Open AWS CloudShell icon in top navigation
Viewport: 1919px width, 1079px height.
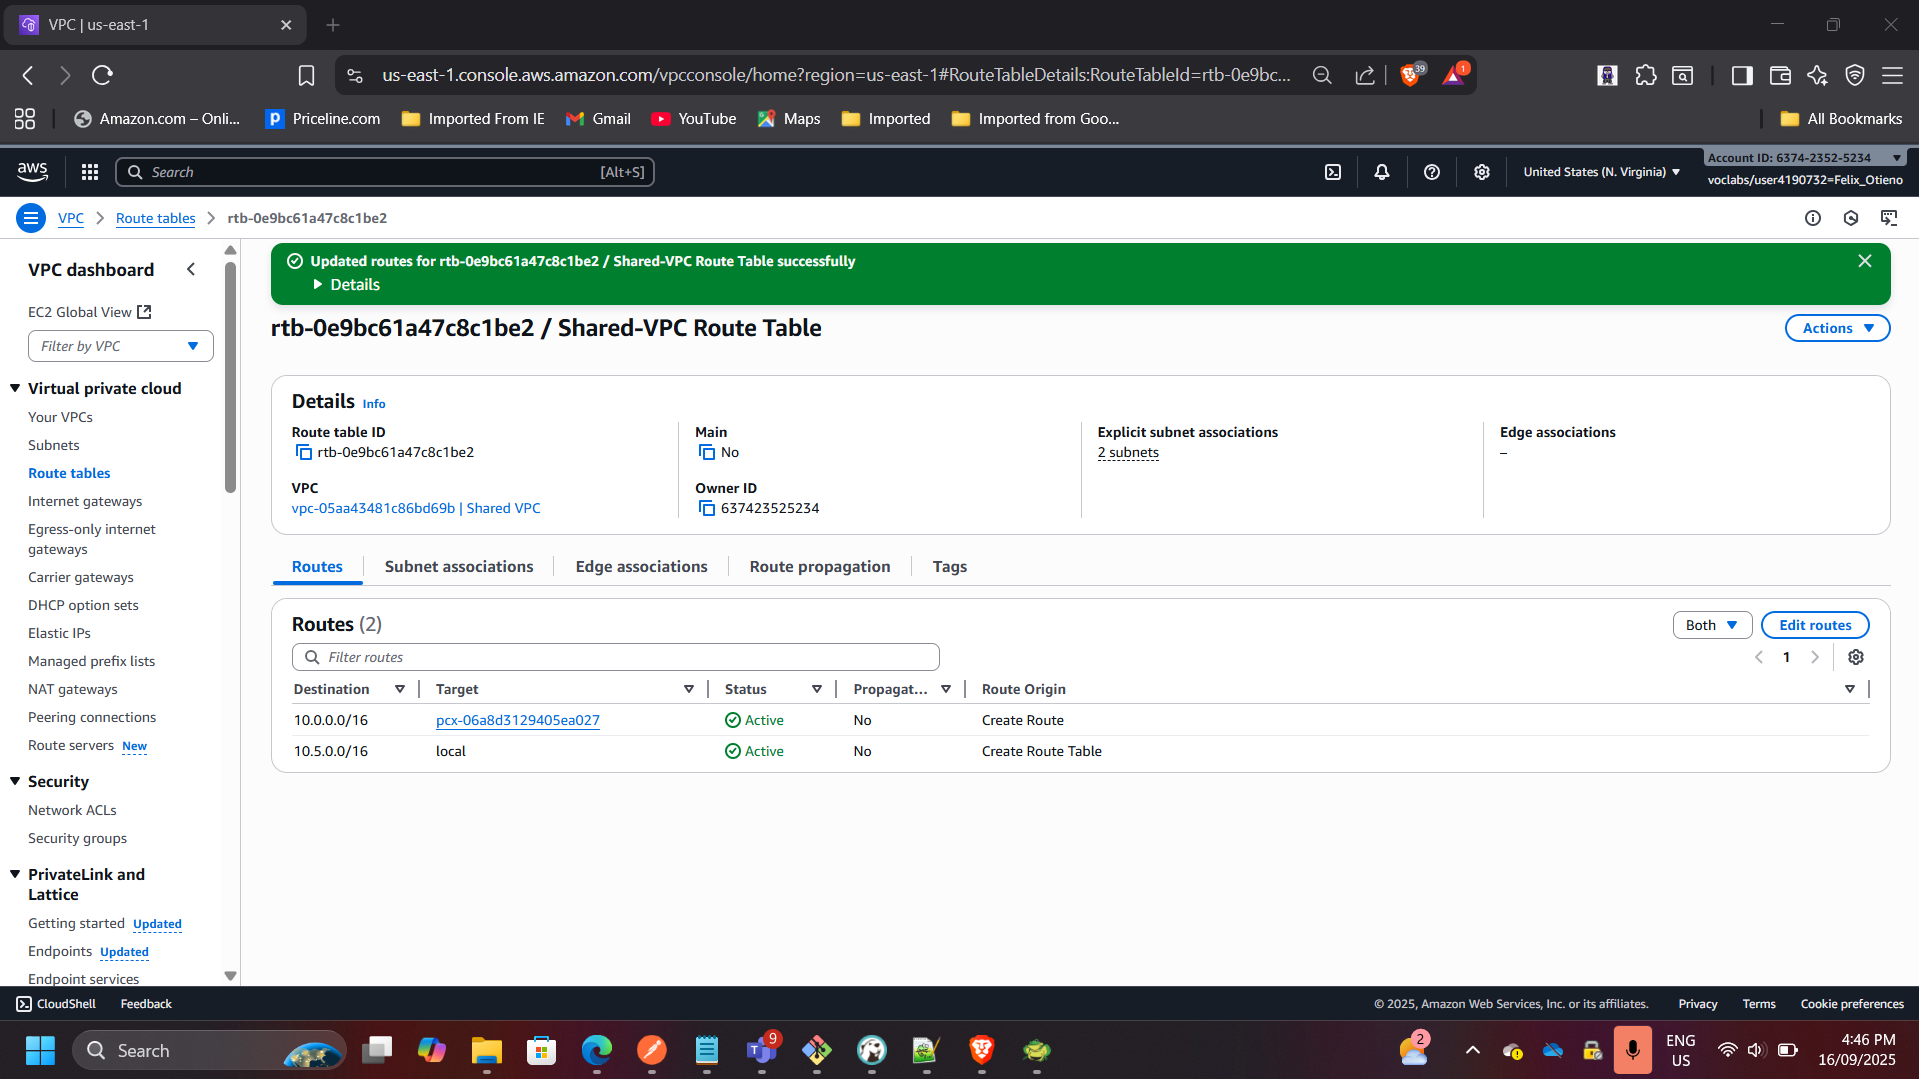1333,172
